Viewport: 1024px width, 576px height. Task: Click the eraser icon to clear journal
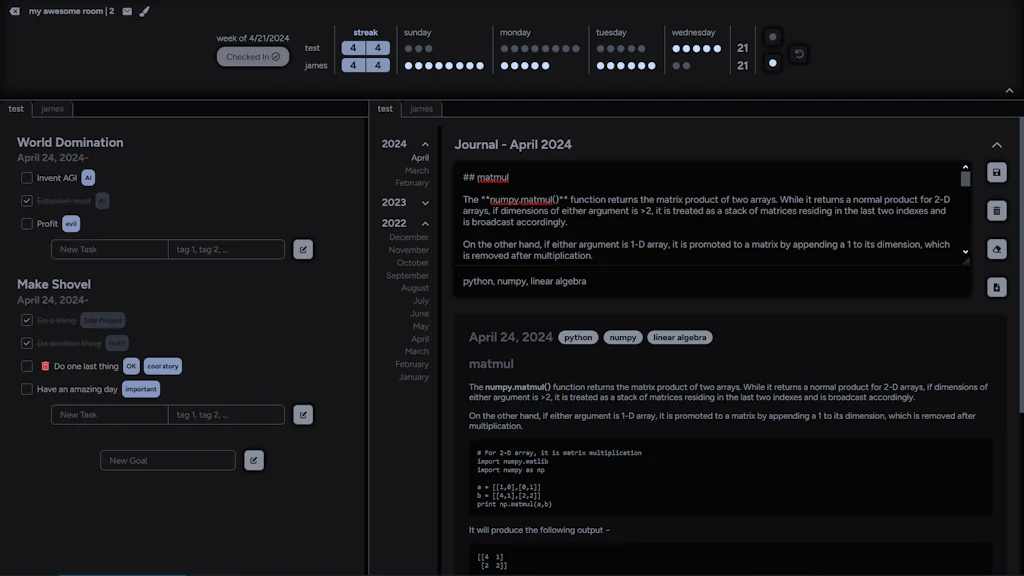(996, 250)
